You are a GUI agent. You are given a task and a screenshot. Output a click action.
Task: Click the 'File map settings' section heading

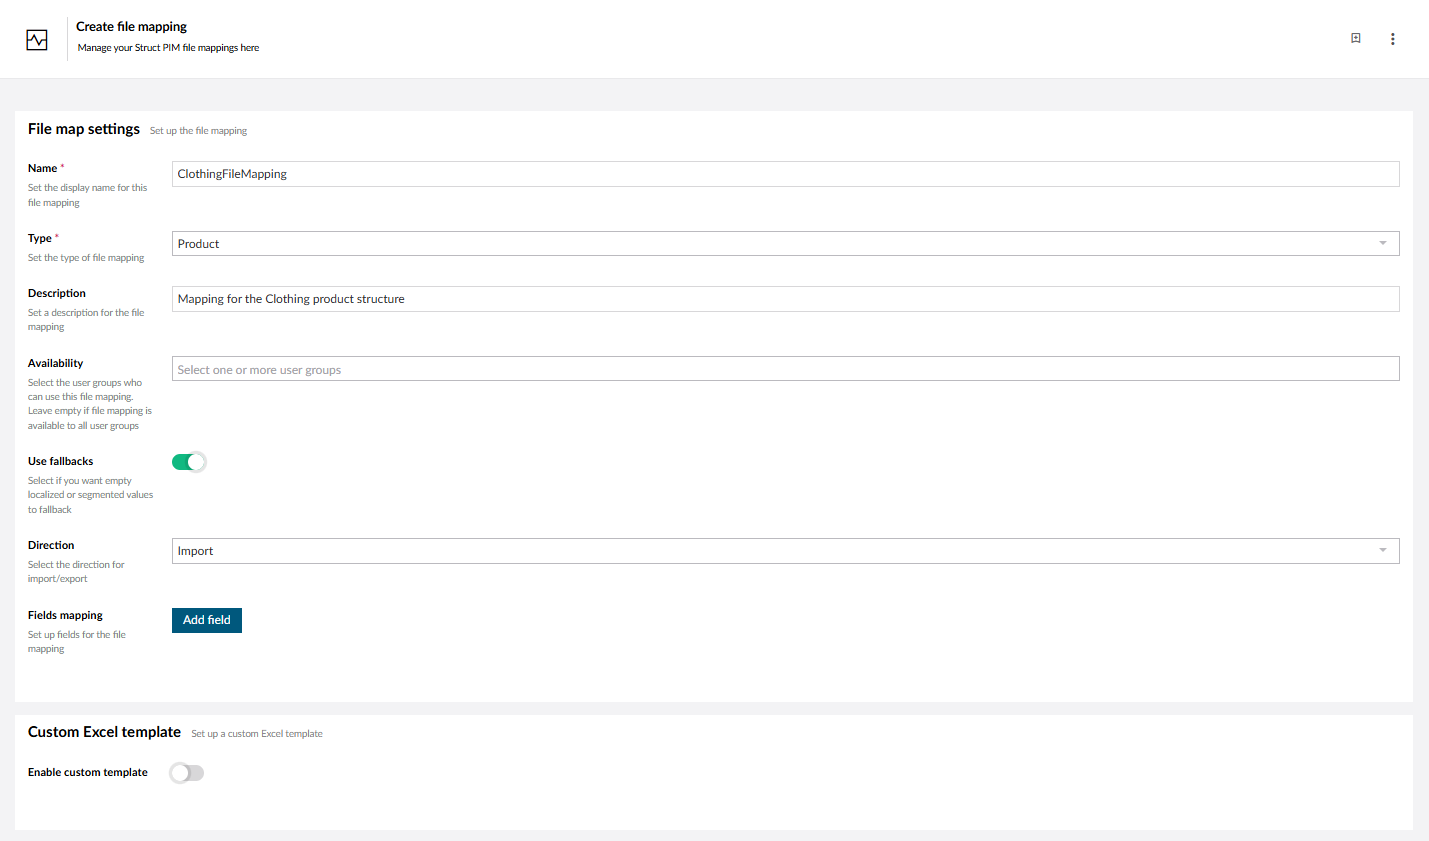click(84, 129)
